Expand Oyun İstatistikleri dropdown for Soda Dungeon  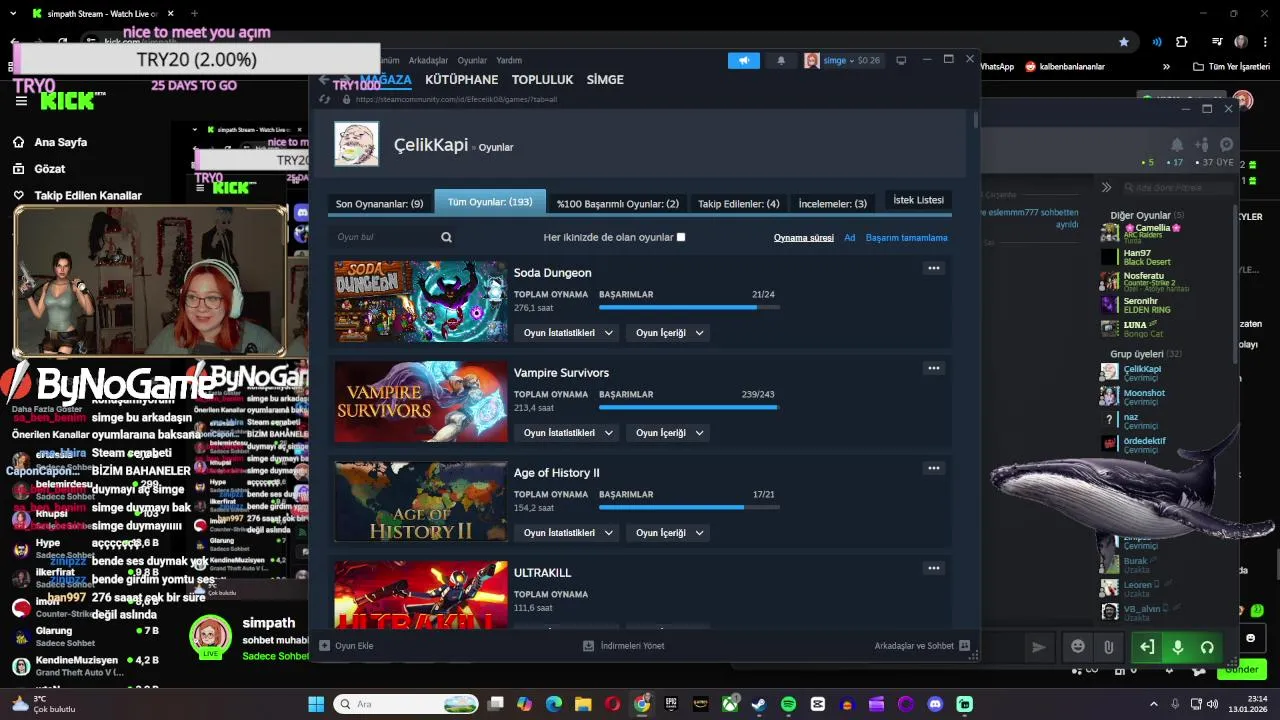567,333
